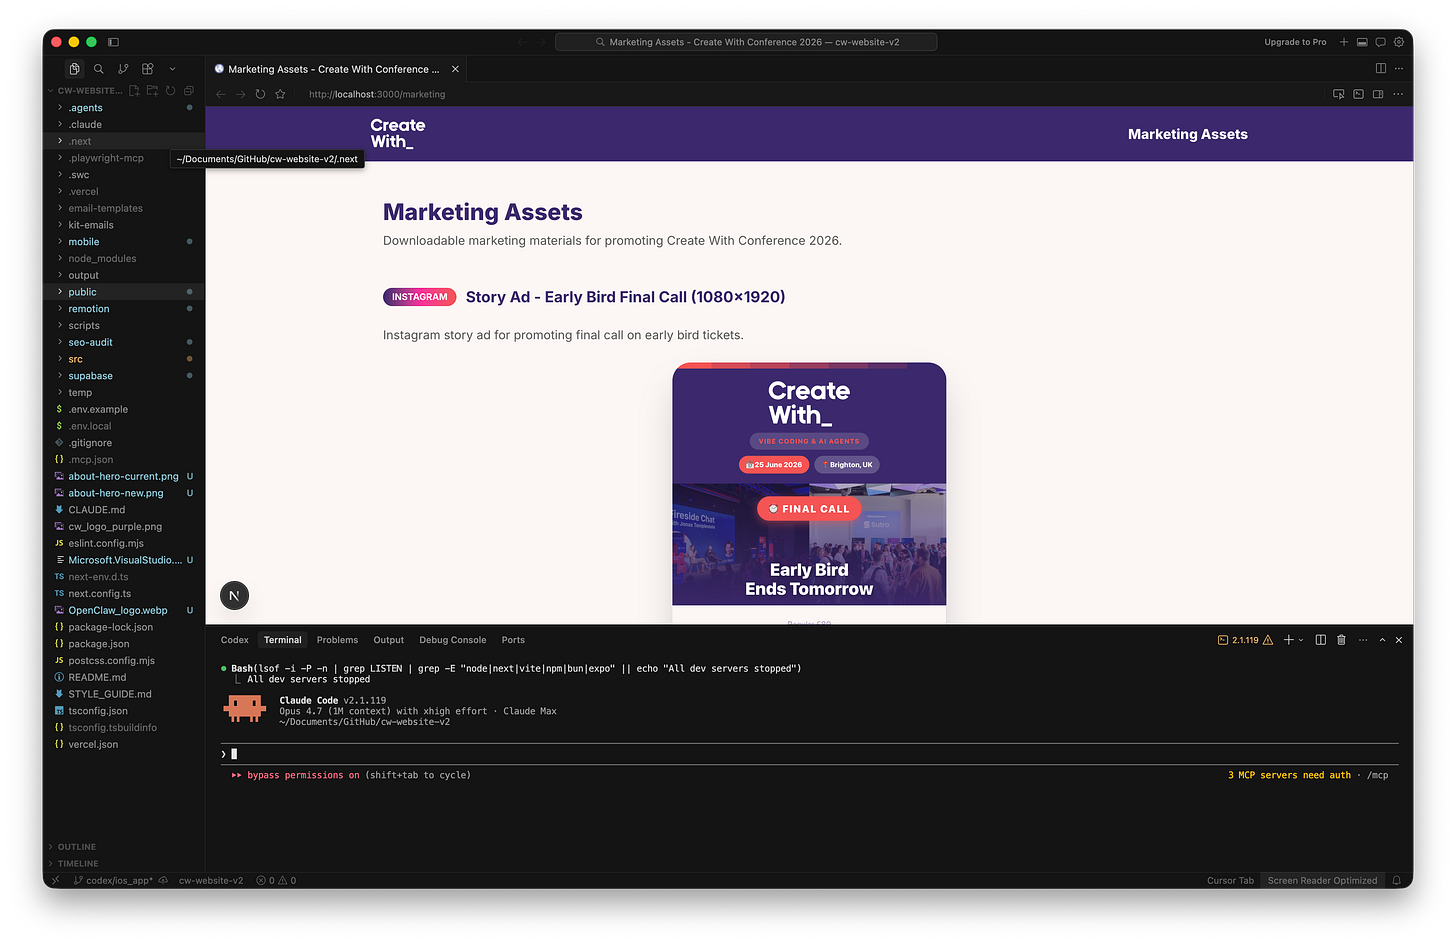
Task: Switch to the Problems panel tab
Action: tap(337, 640)
